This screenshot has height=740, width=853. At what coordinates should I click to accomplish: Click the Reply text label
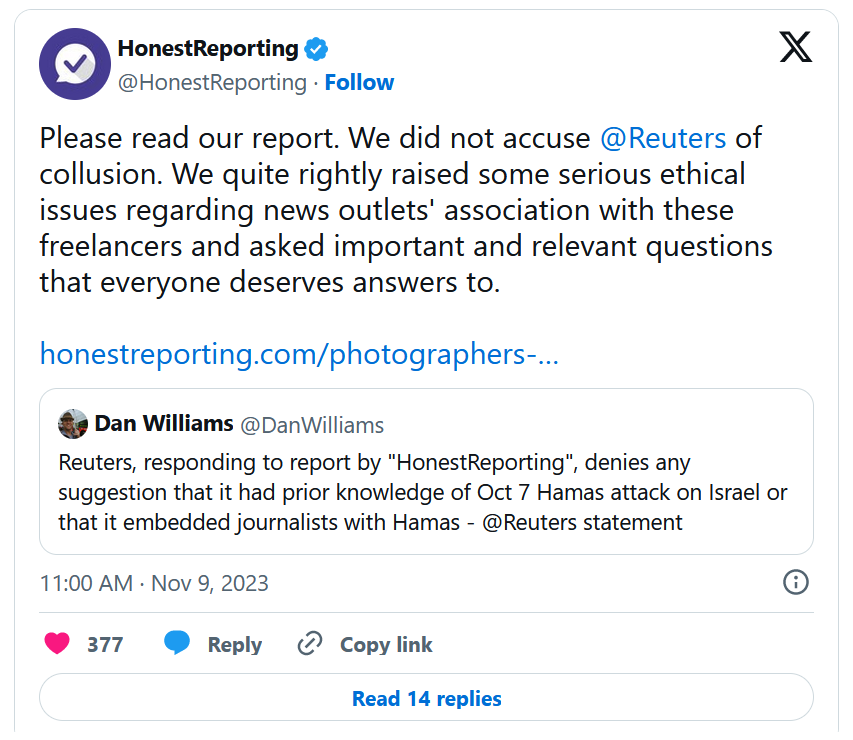tap(234, 645)
